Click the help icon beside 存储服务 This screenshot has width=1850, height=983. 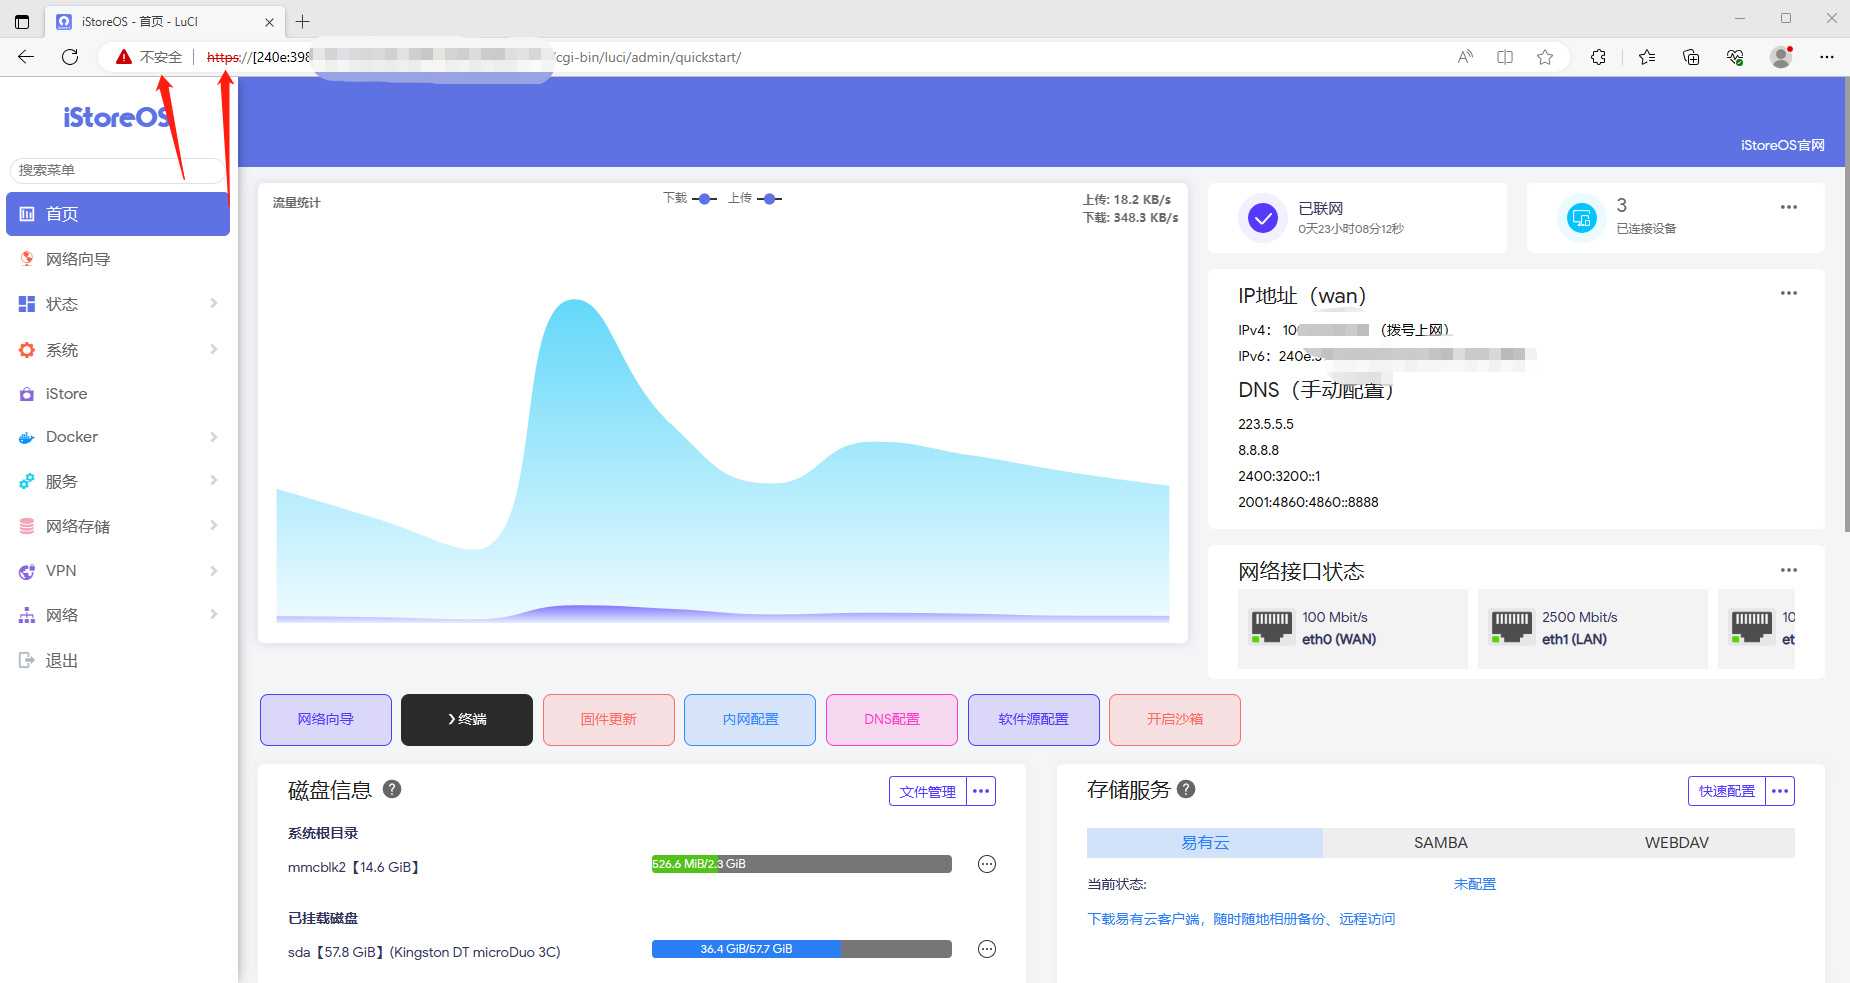click(1186, 789)
